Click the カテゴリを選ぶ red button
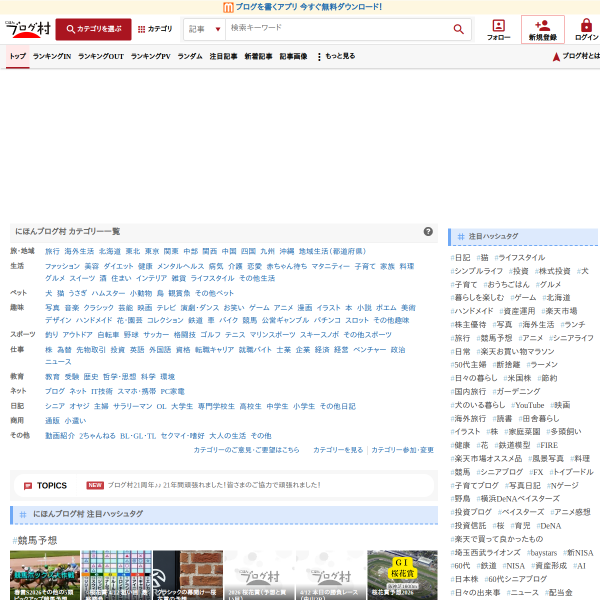Viewport: 600px width, 600px height. coord(93,29)
